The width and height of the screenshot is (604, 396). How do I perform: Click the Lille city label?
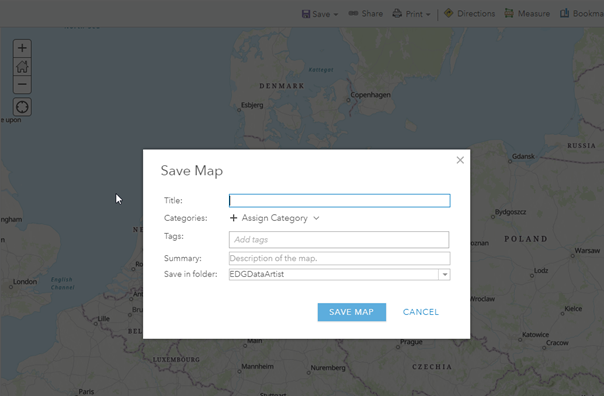point(104,319)
